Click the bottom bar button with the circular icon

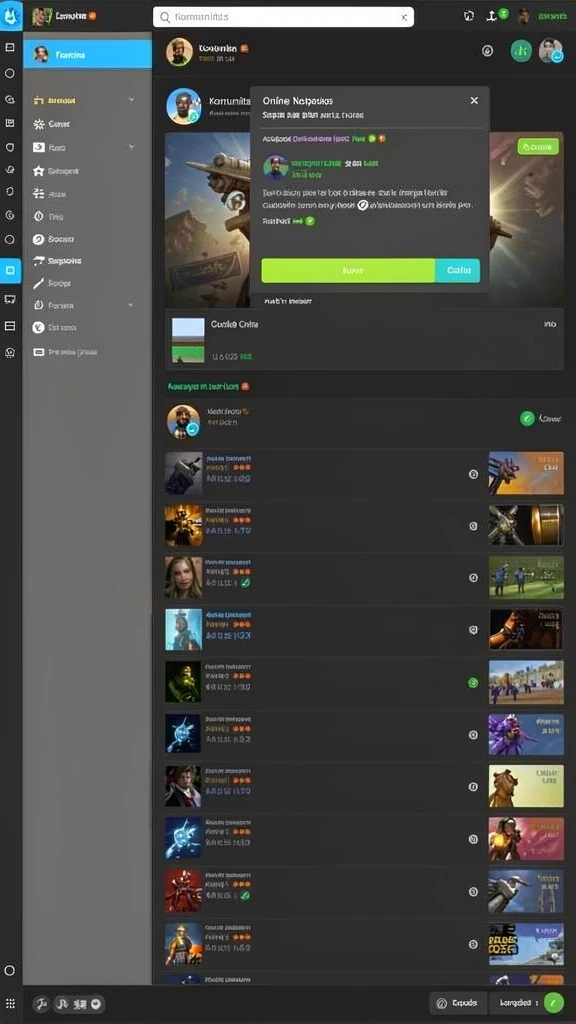(x=458, y=1002)
